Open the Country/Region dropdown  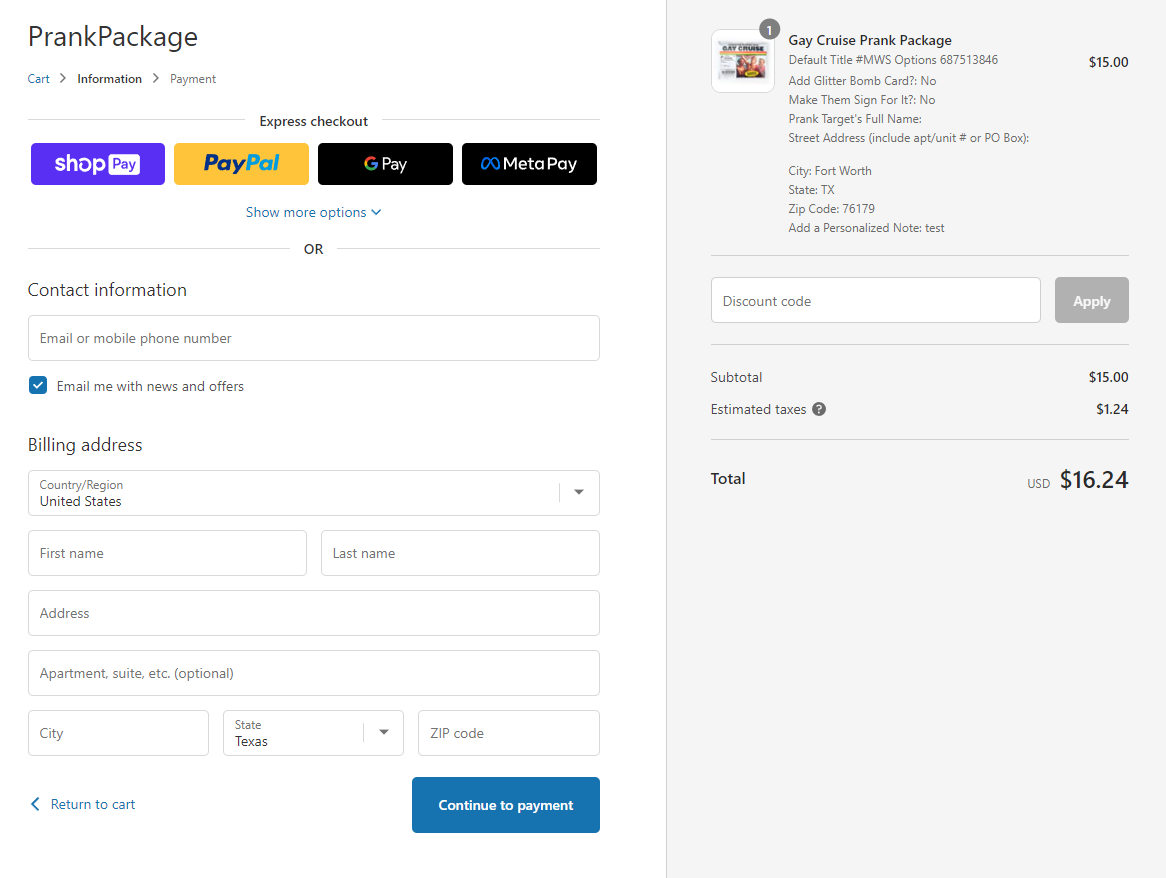(x=313, y=493)
